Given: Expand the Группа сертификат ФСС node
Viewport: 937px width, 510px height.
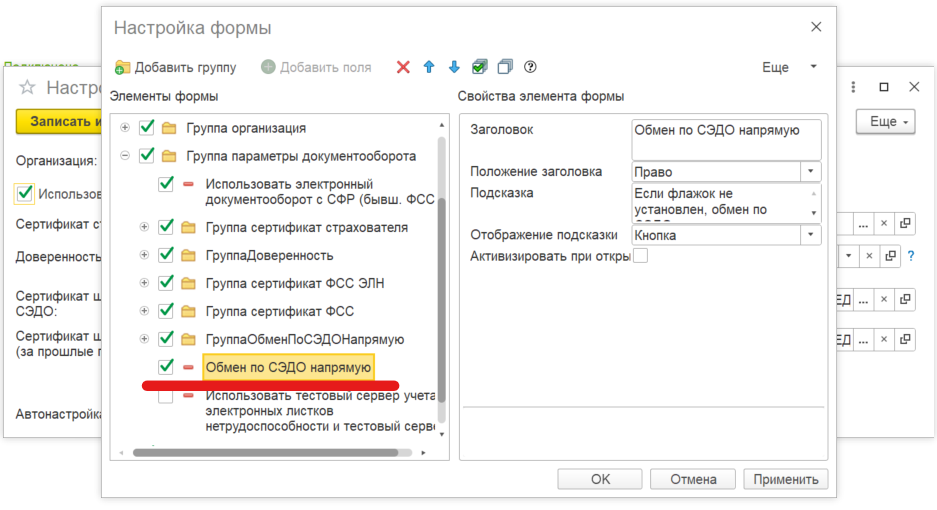Looking at the screenshot, I should 144,311.
